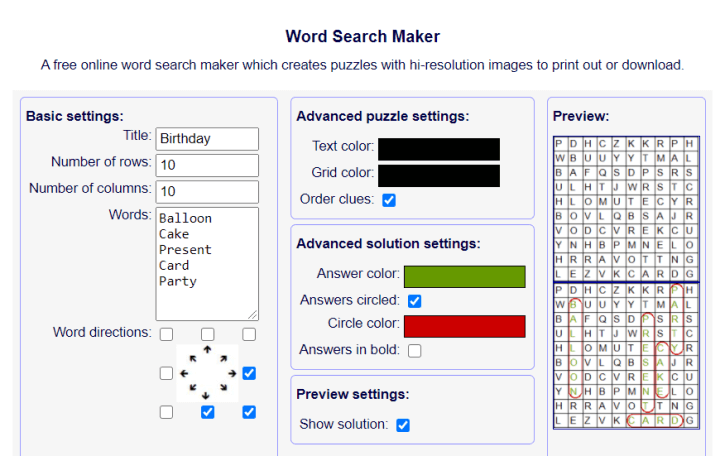720x456 pixels.
Task: Enable the up-left word direction checkbox
Action: pyautogui.click(x=166, y=334)
